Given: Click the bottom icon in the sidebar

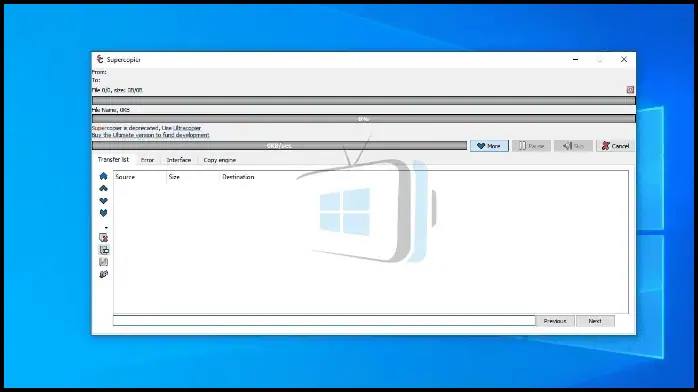Looking at the screenshot, I should (103, 274).
